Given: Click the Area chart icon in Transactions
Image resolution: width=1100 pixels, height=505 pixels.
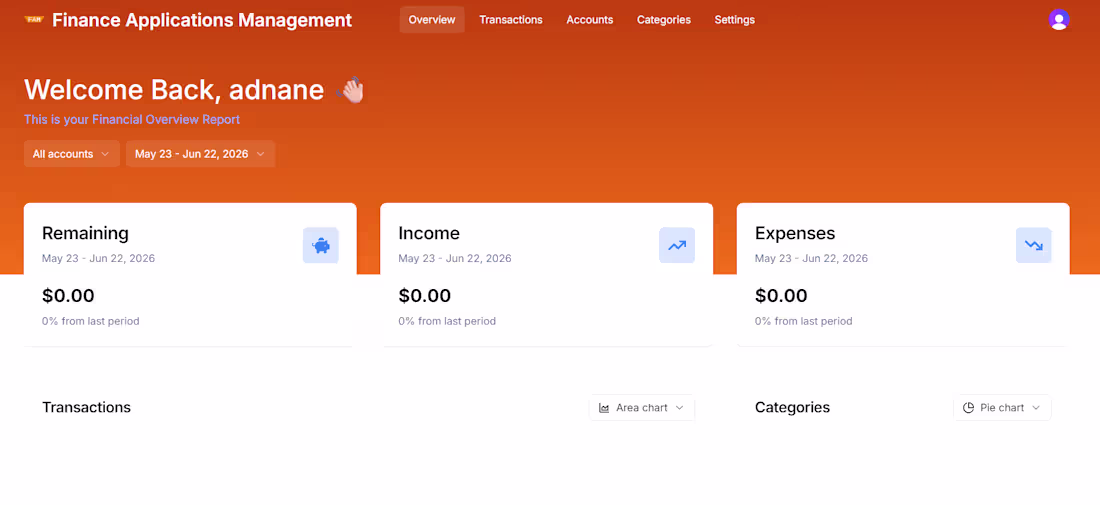Looking at the screenshot, I should pyautogui.click(x=604, y=408).
